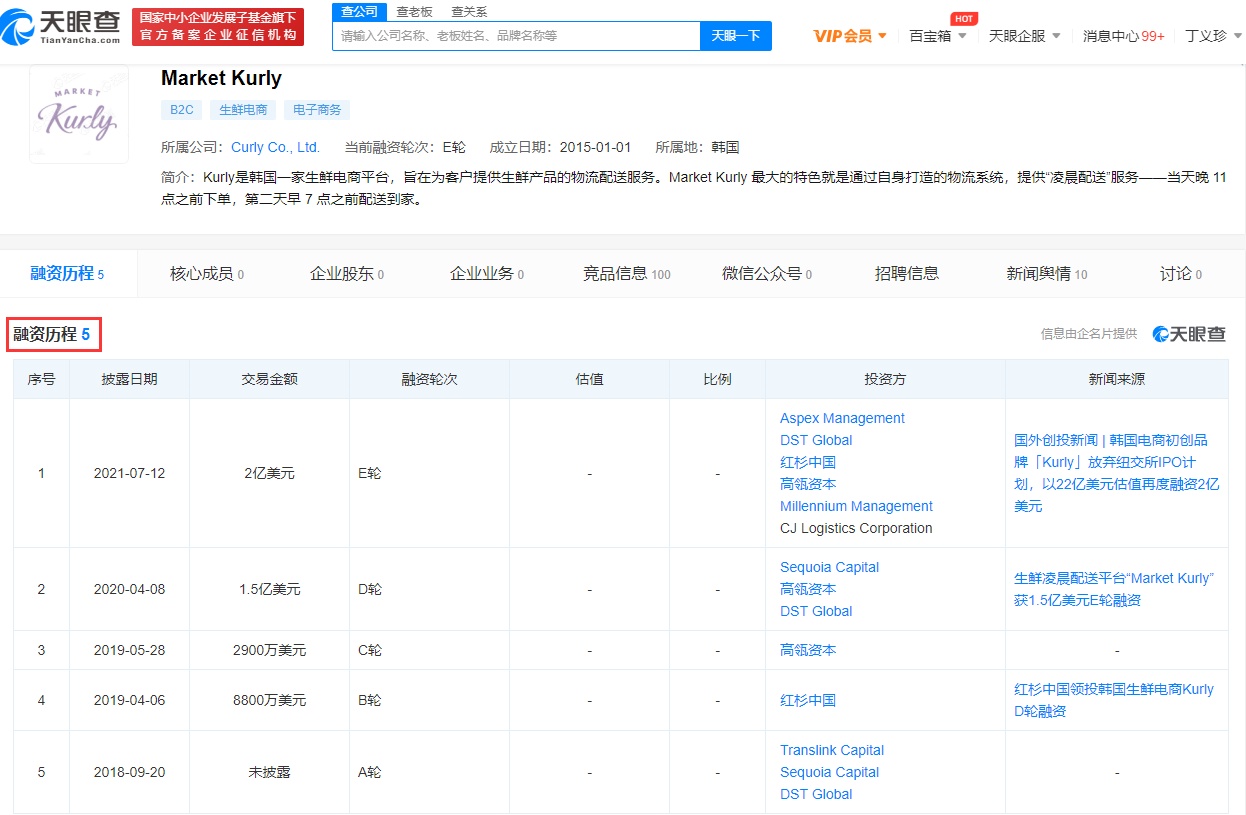Open Translink Capital investor link
The width and height of the screenshot is (1246, 815).
(x=832, y=750)
